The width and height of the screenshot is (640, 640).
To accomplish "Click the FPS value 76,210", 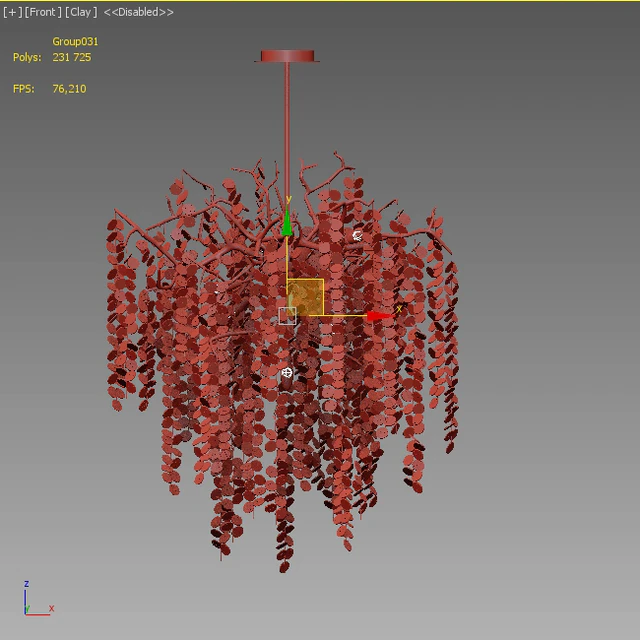I will tap(69, 89).
